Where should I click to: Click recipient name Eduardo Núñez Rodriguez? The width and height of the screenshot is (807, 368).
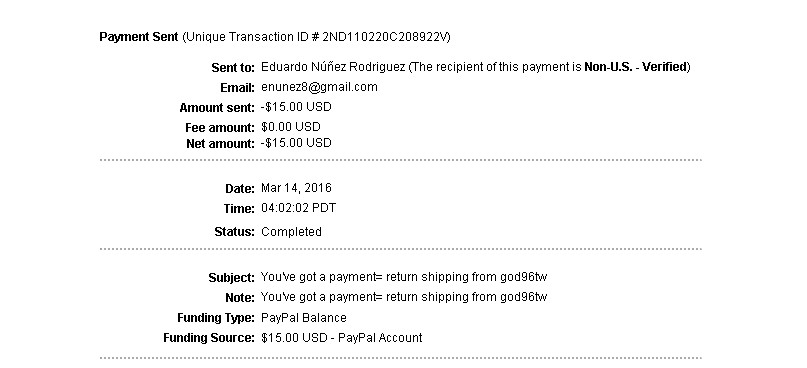(333, 67)
